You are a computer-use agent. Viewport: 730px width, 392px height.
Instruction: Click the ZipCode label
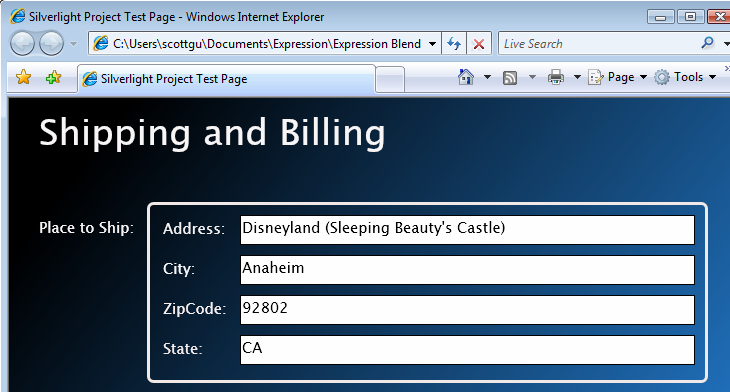point(195,309)
